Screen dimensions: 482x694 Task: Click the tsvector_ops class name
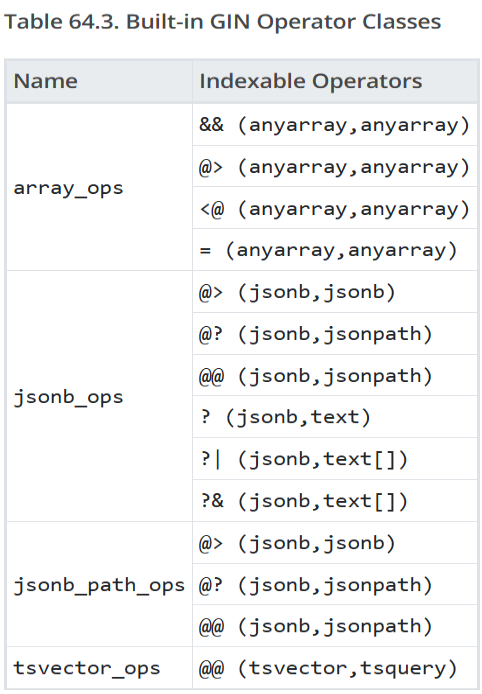click(87, 668)
